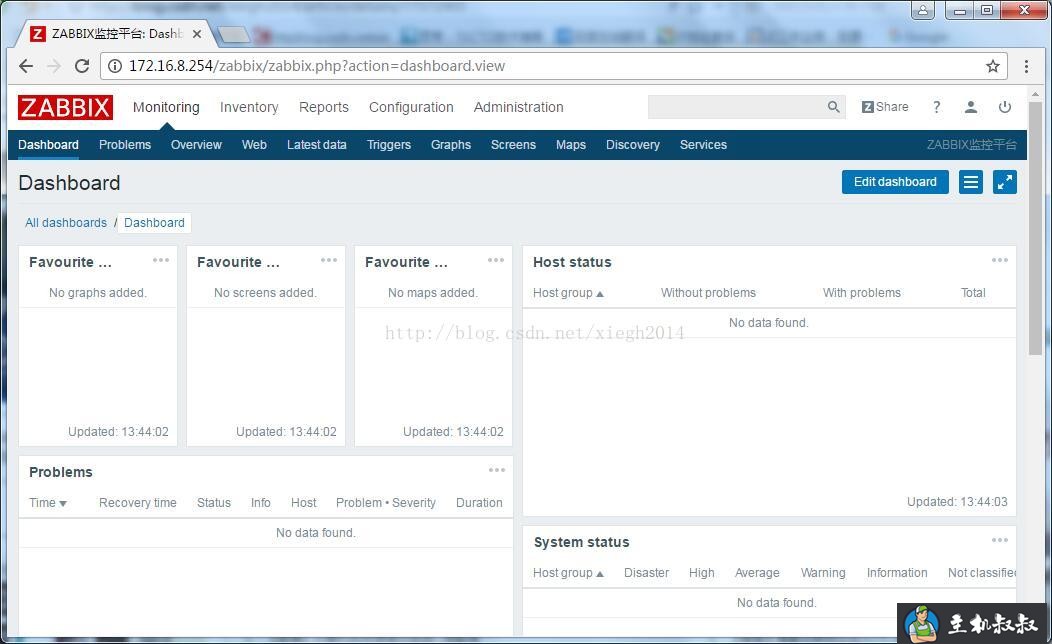Toggle Host group sorting in Host status widget
Viewport: 1052px width, 644px height.
[568, 292]
